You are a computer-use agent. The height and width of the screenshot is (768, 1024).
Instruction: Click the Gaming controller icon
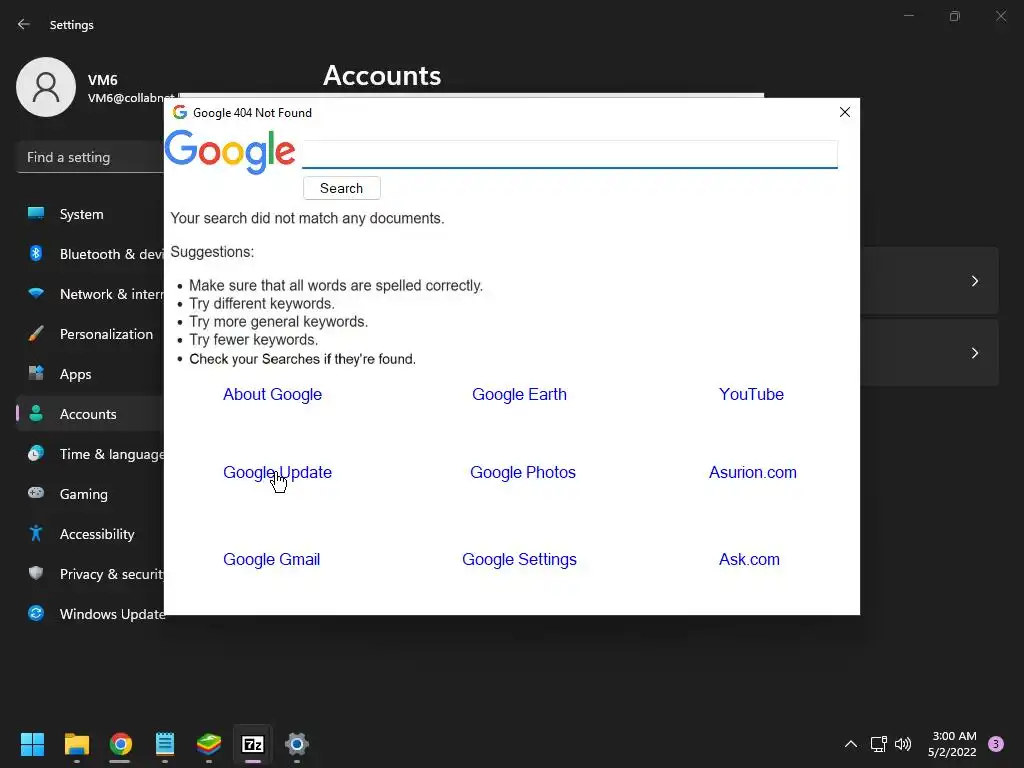pos(36,493)
